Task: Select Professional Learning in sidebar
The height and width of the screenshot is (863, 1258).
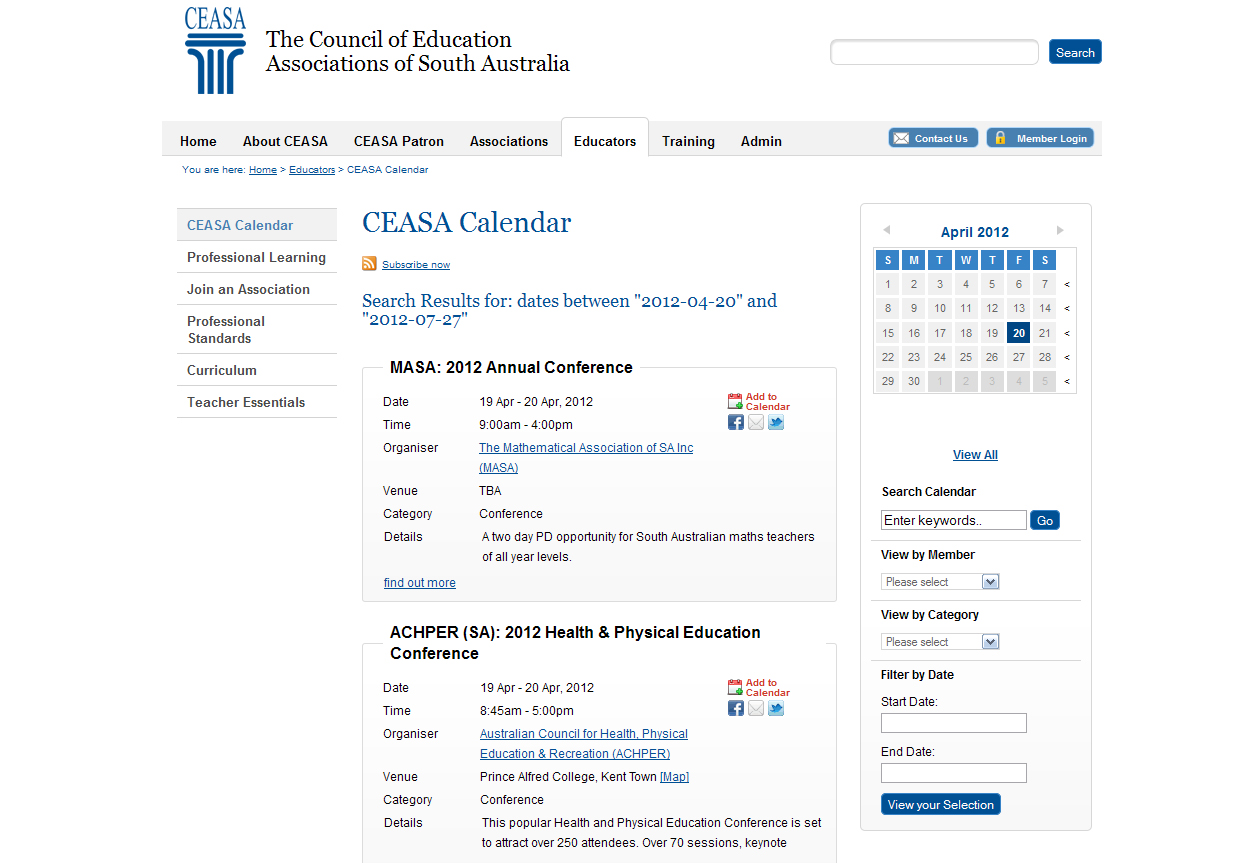Action: 256,257
